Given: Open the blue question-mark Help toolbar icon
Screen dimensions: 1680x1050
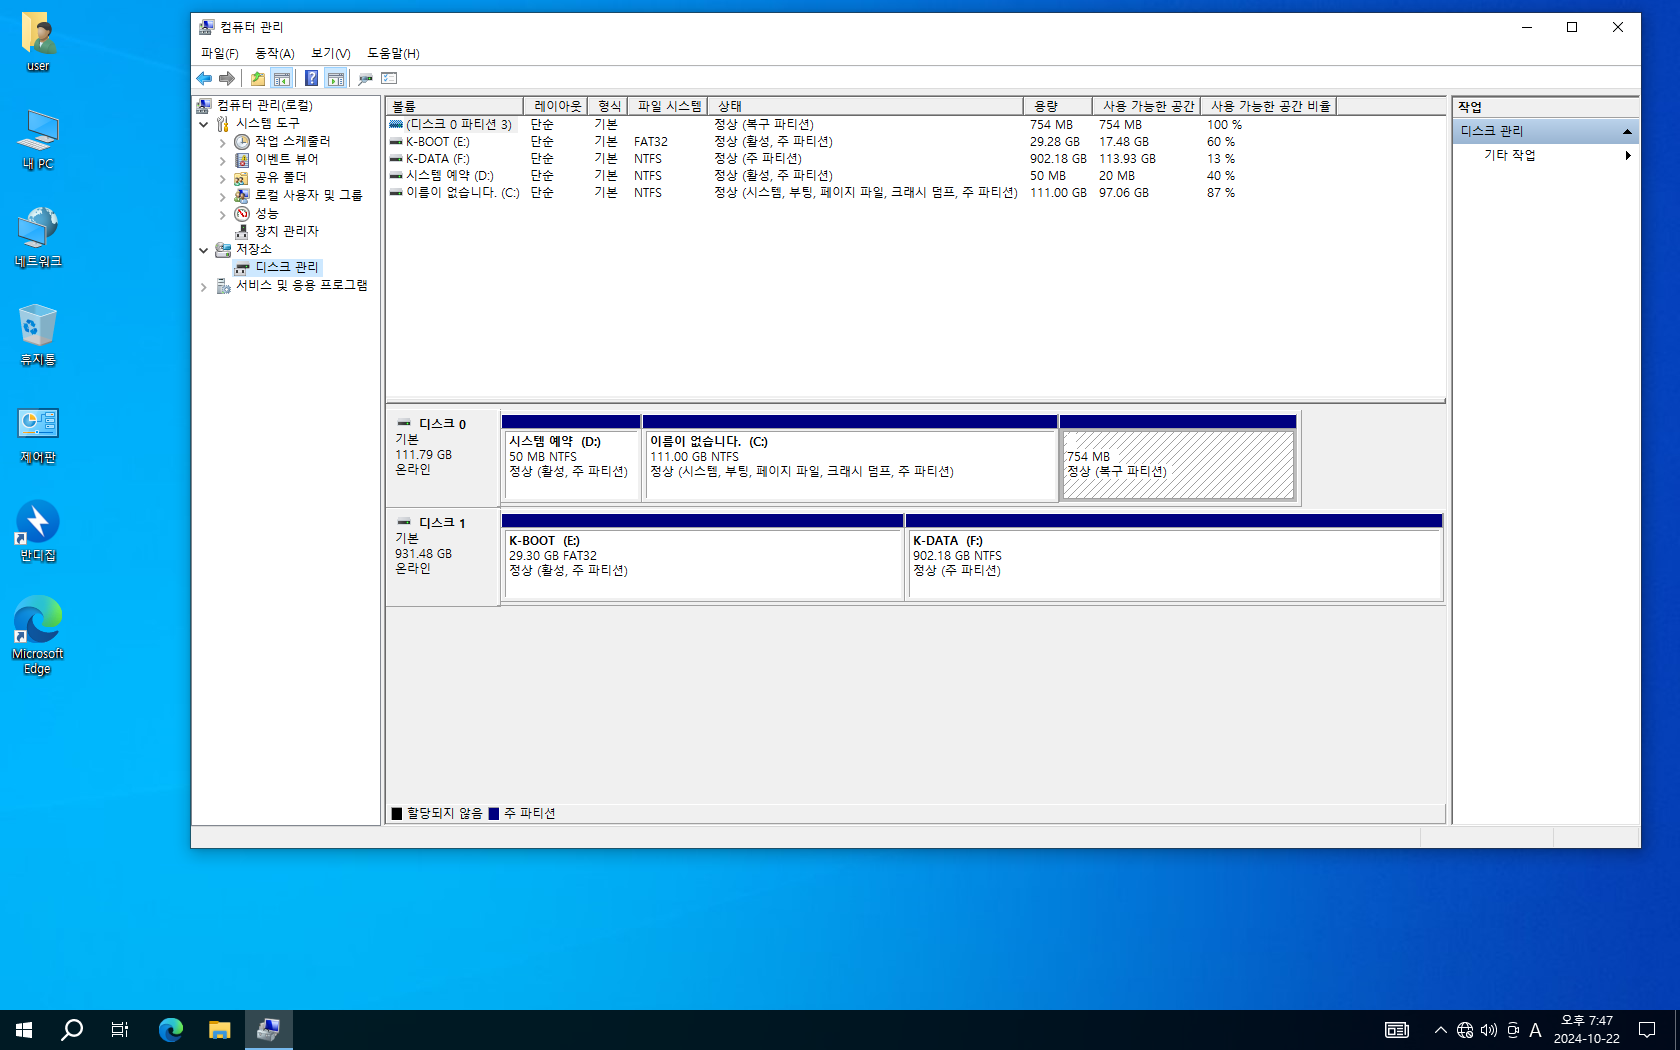Looking at the screenshot, I should pyautogui.click(x=312, y=78).
